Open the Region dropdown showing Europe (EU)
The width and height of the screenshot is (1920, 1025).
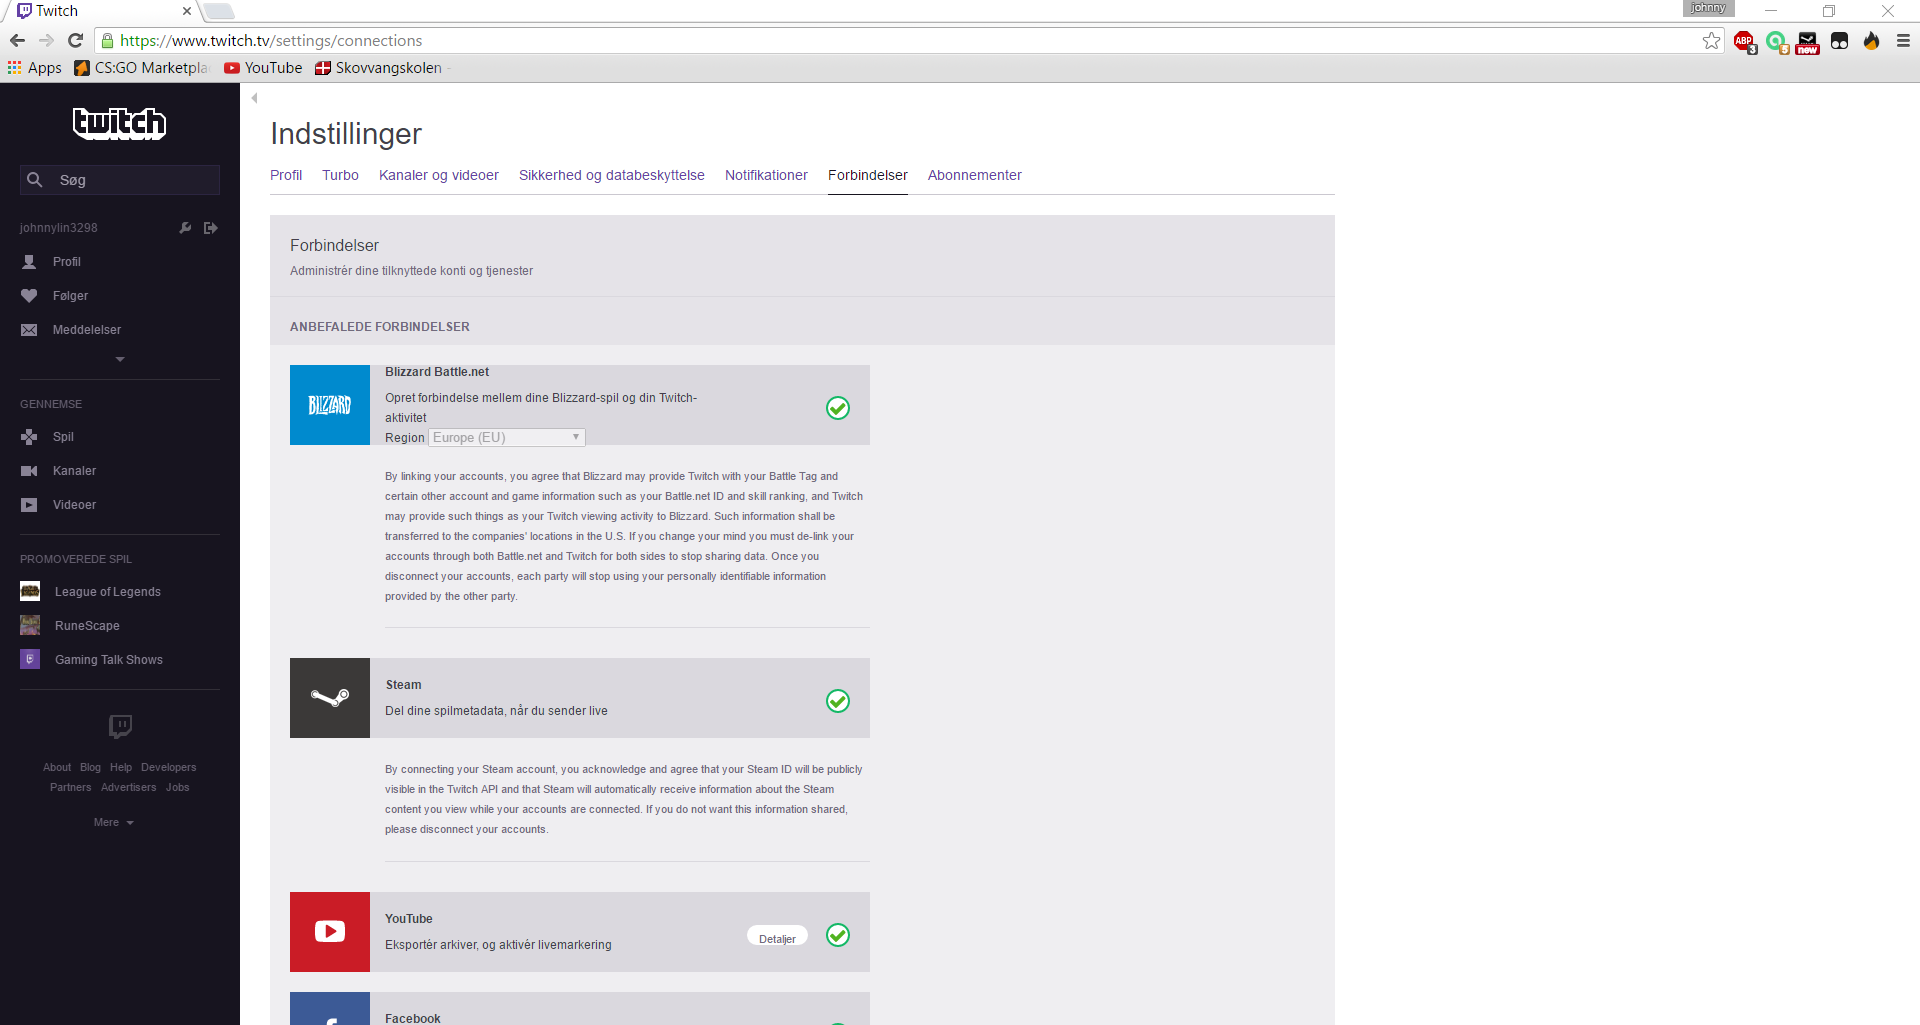(x=507, y=438)
